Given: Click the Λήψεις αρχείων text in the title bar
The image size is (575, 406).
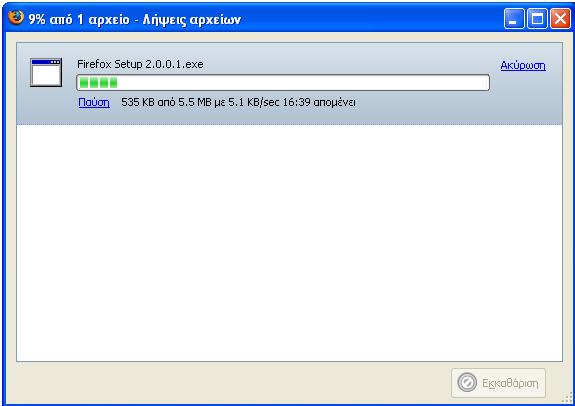Looking at the screenshot, I should [x=192, y=19].
